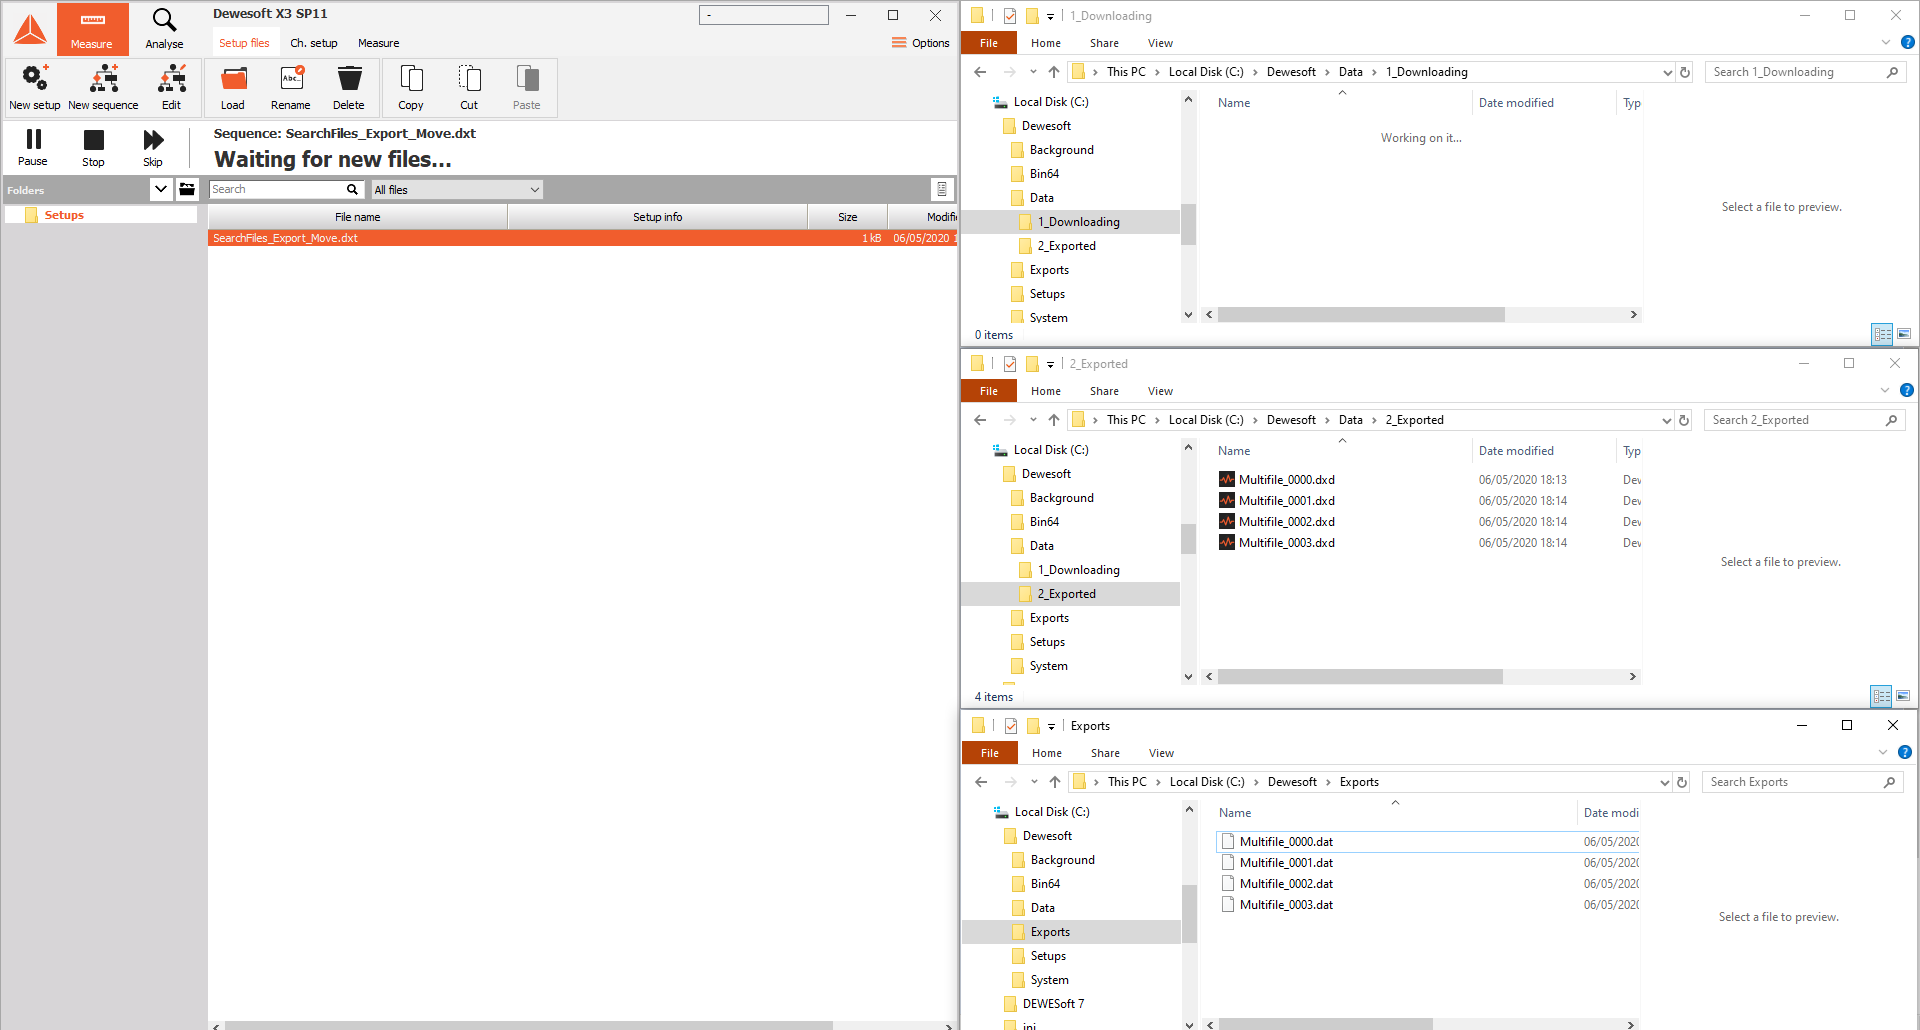
Task: Select DEWESoft 7 folder in Exports tree
Action: point(1053,1004)
